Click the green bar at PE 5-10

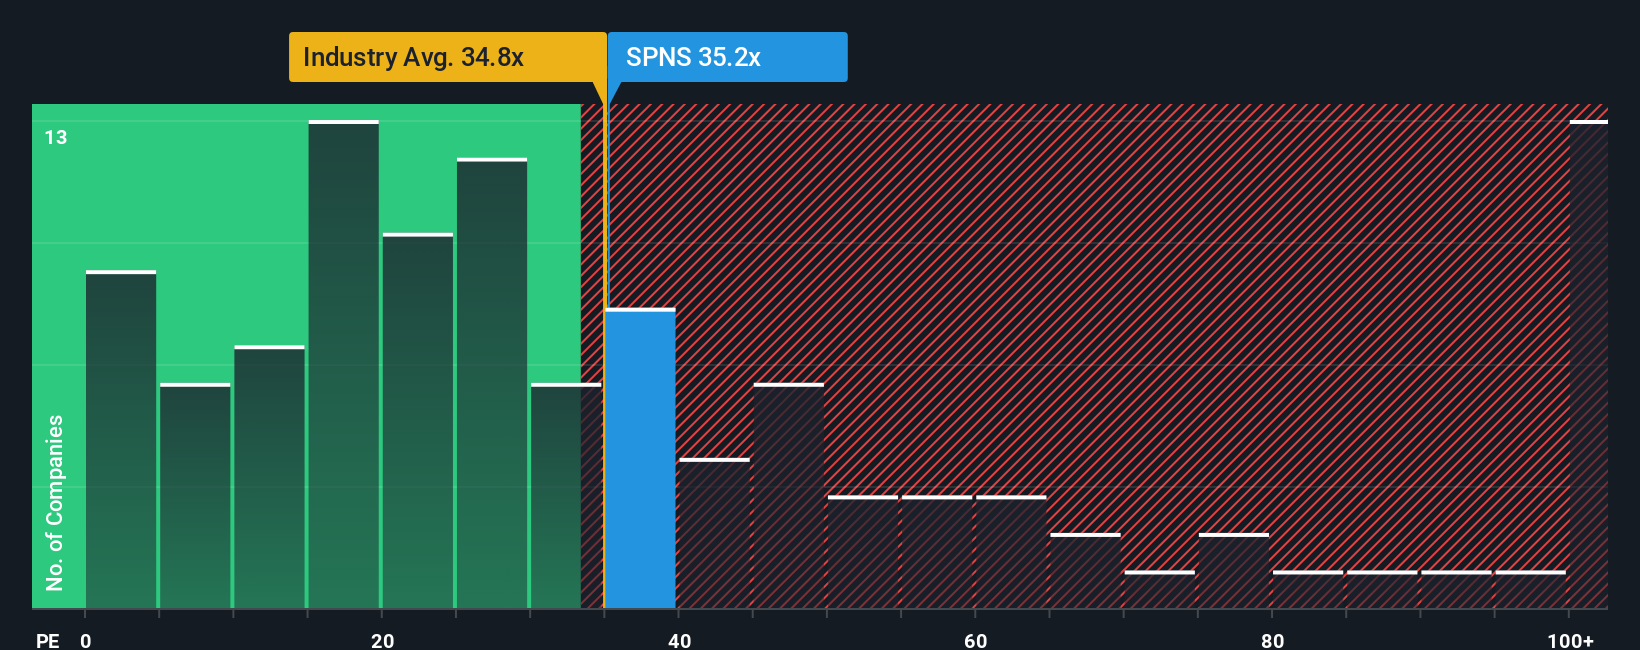pos(195,496)
